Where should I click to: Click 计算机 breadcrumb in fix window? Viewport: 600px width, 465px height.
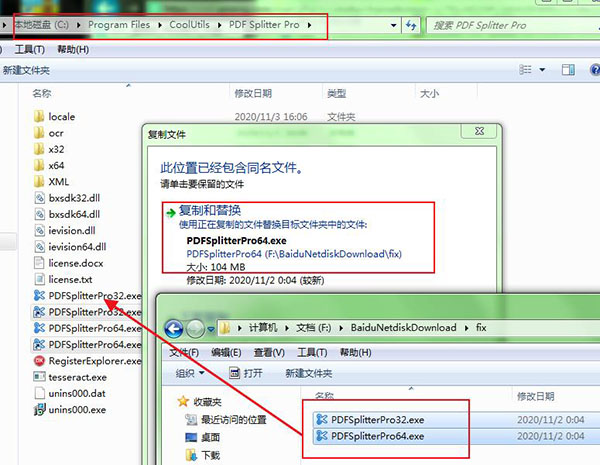pos(263,328)
